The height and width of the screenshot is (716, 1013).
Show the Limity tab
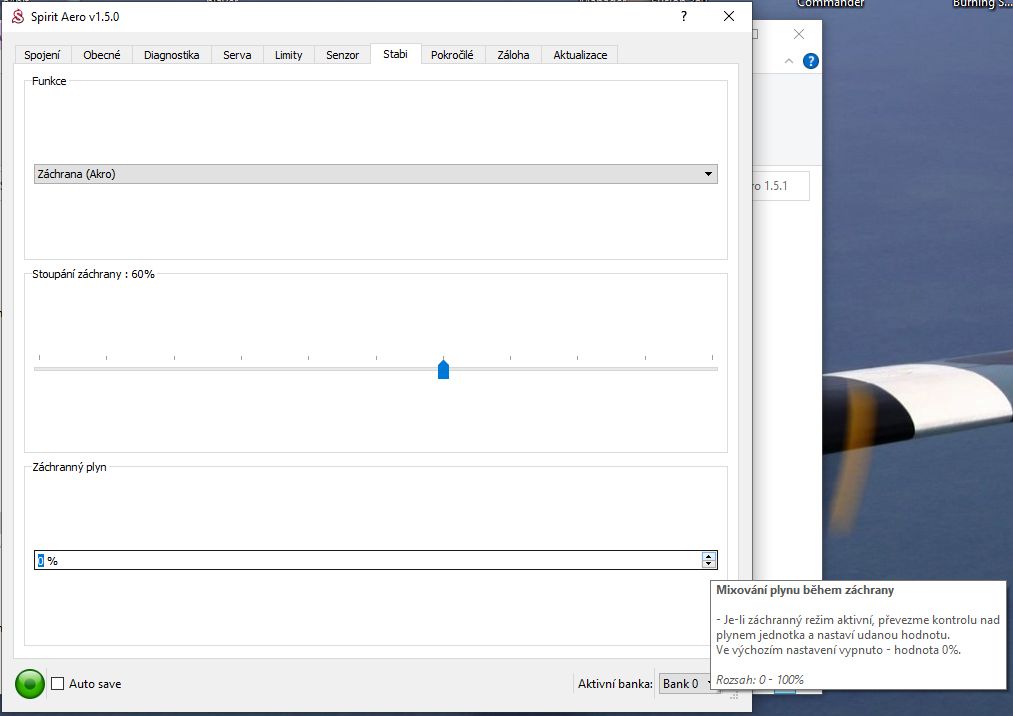point(288,55)
